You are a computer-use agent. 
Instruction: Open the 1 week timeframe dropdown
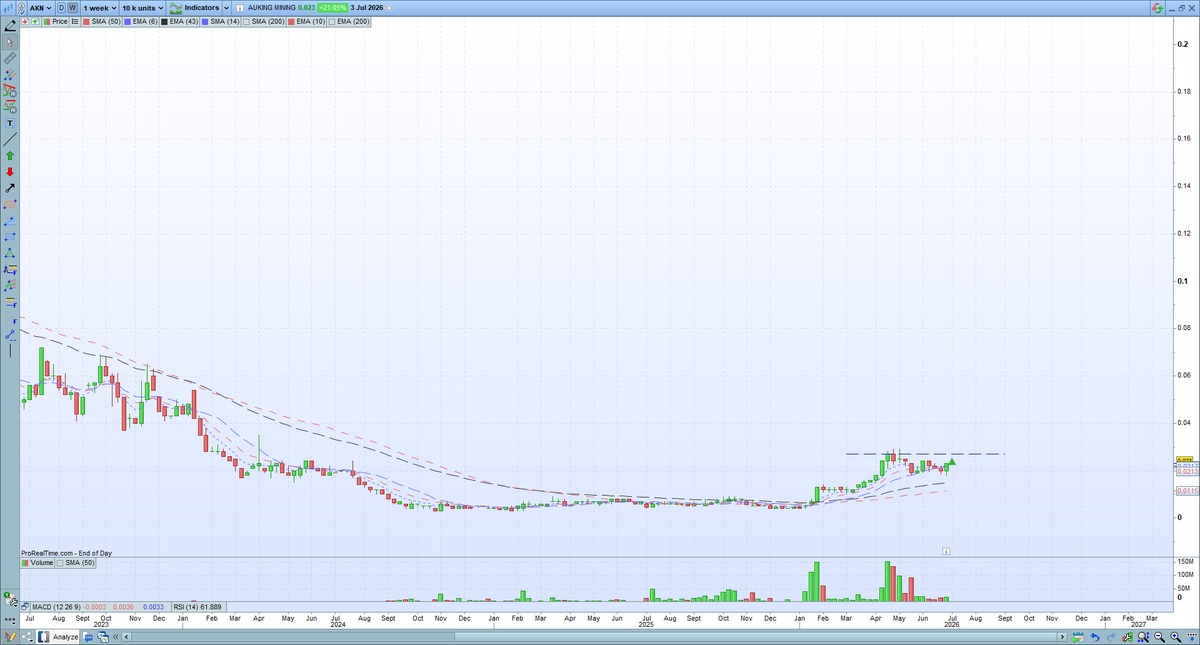click(x=100, y=8)
